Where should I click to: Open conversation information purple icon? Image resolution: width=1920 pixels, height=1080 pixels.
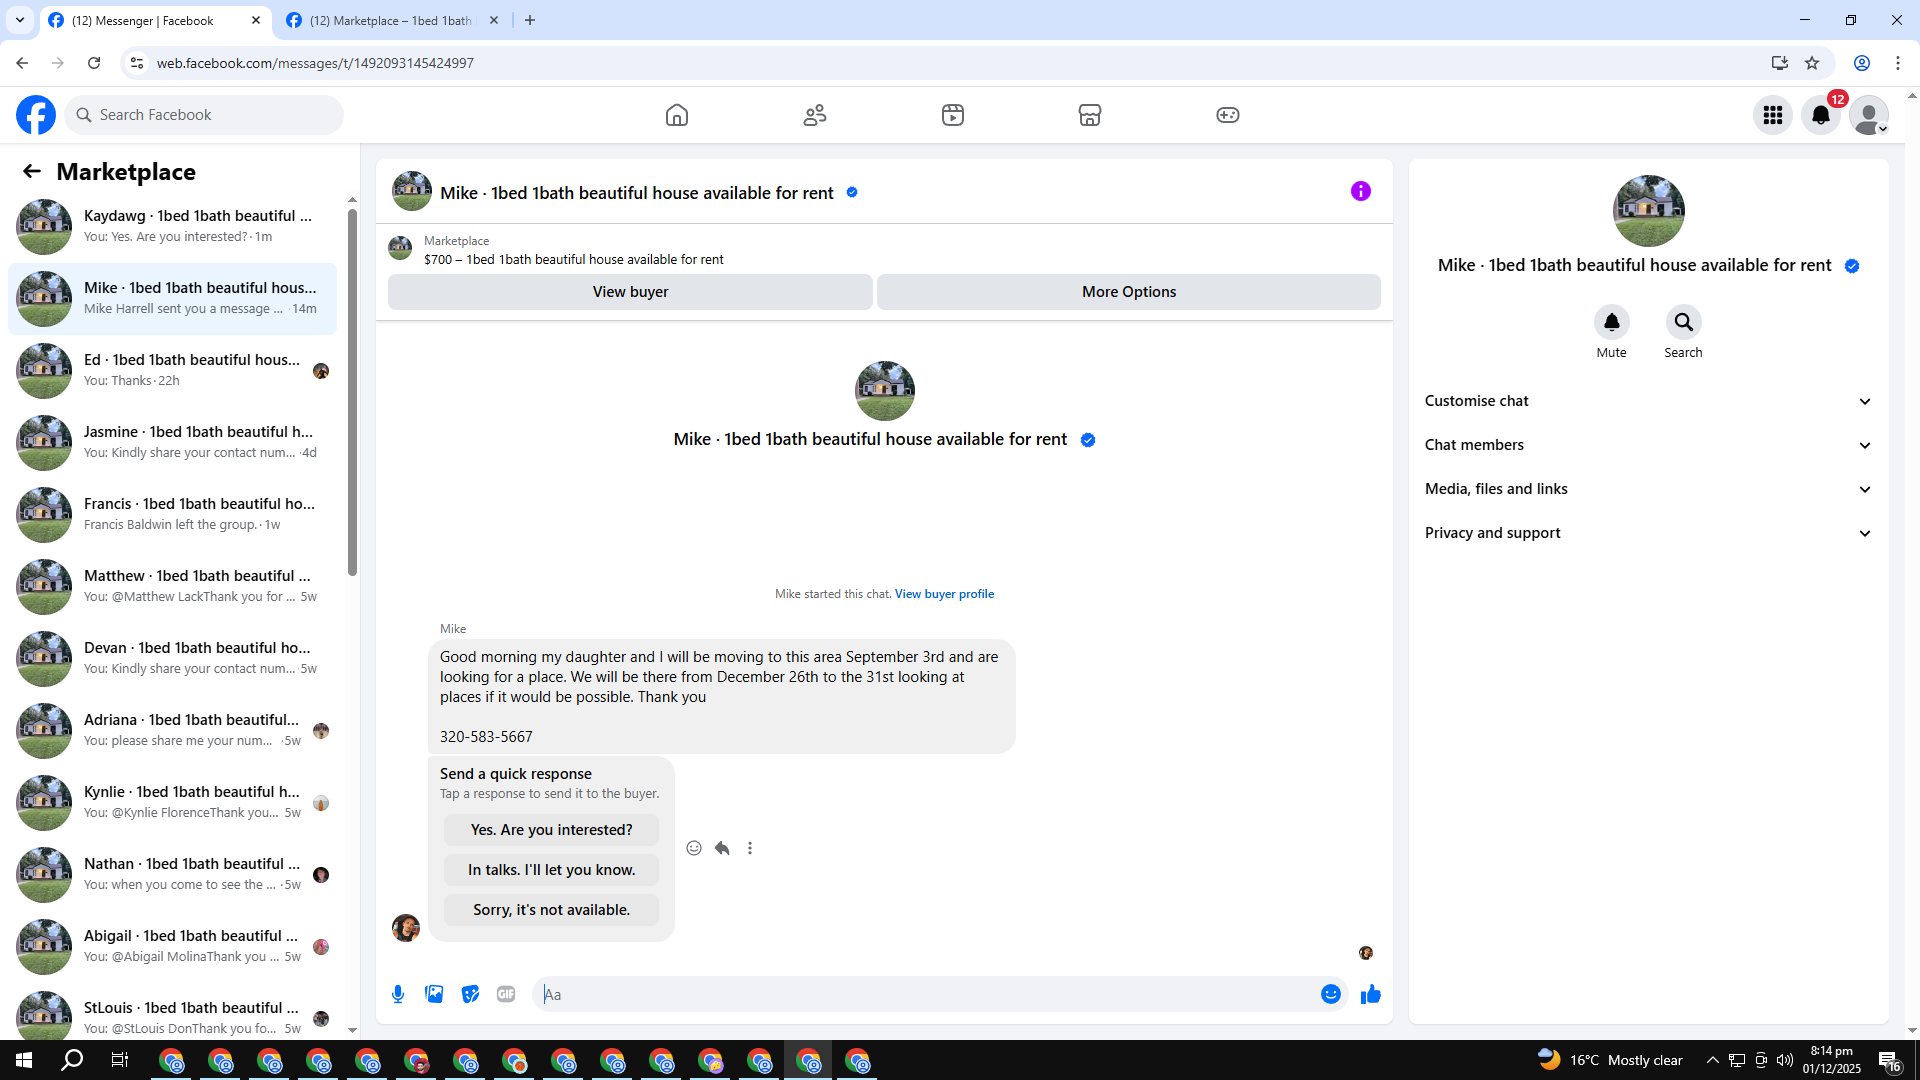(1361, 191)
